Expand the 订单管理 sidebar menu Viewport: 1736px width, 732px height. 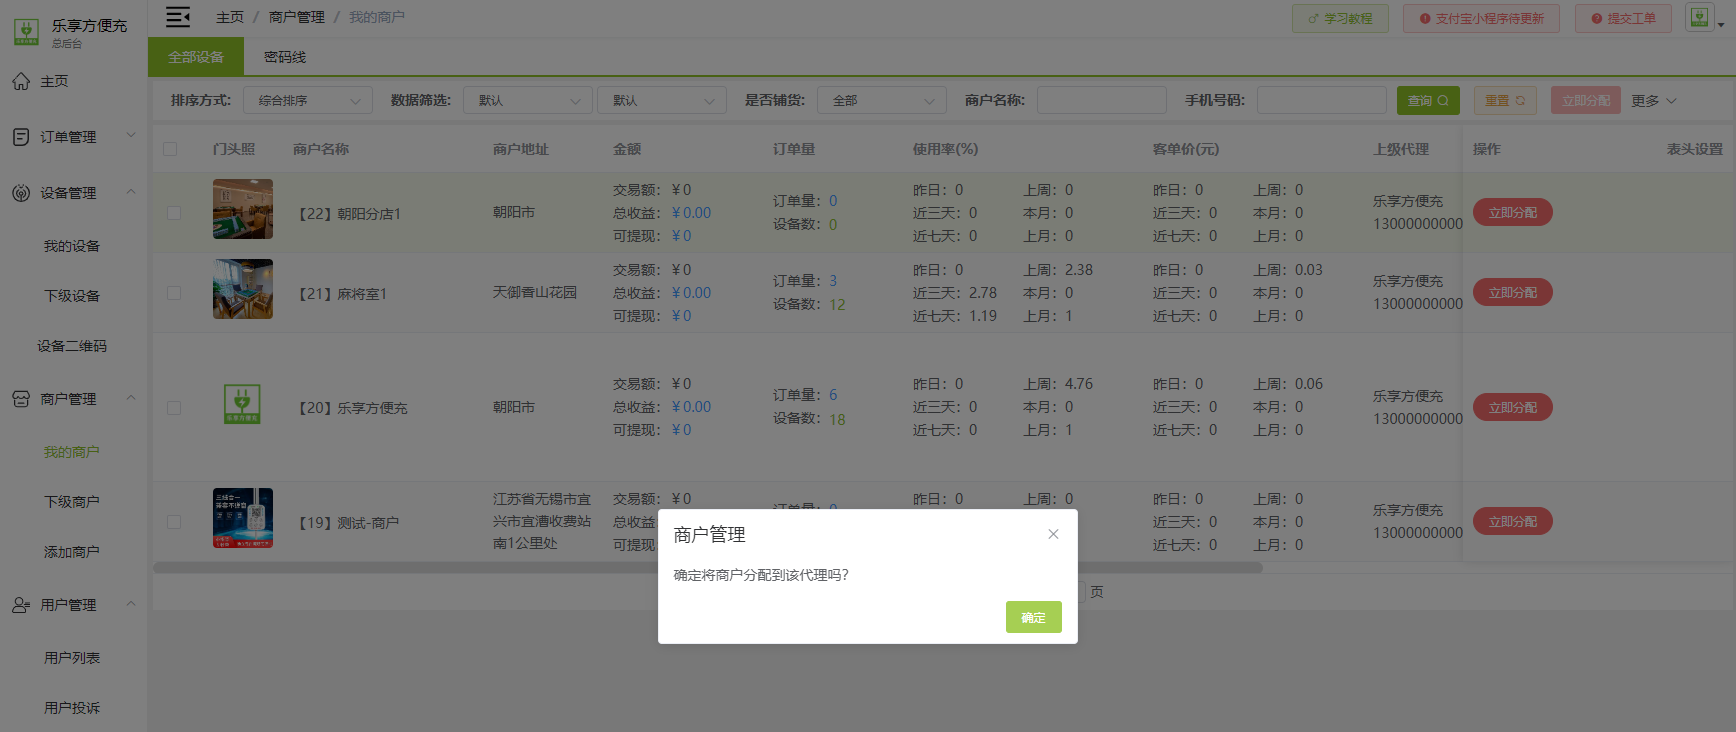pyautogui.click(x=130, y=135)
